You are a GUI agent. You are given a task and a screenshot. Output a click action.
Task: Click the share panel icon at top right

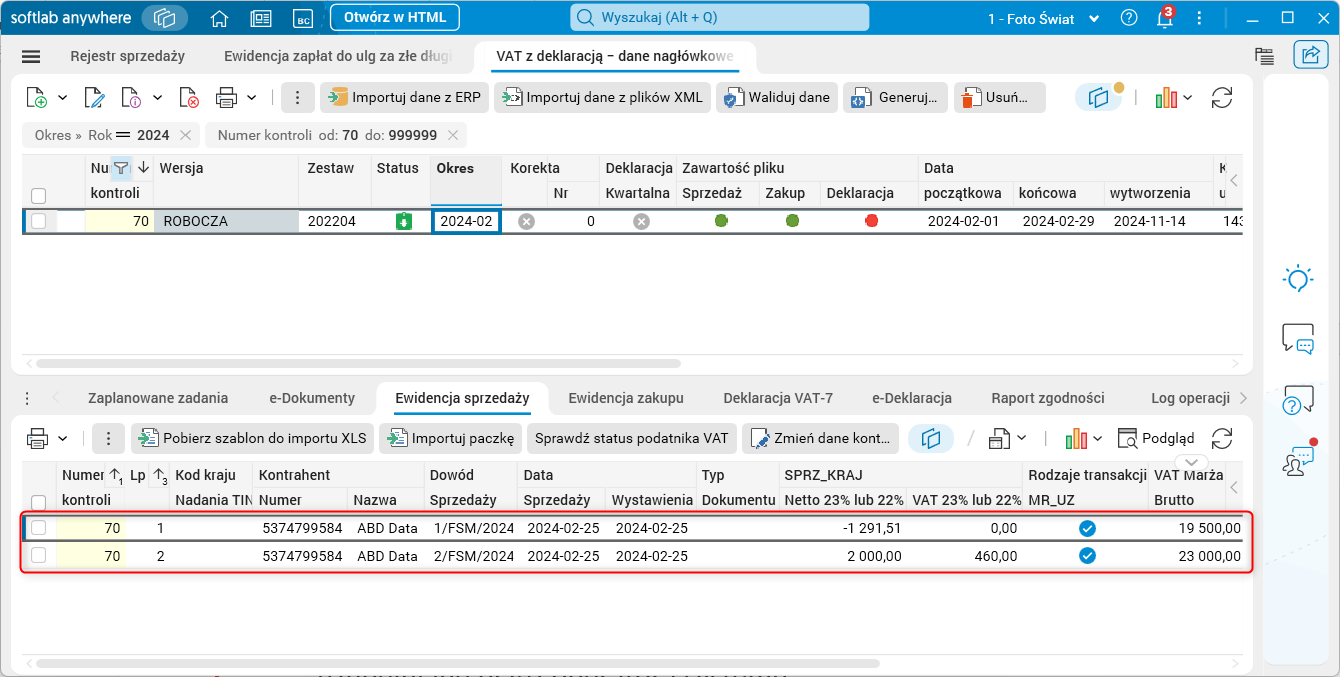1310,54
